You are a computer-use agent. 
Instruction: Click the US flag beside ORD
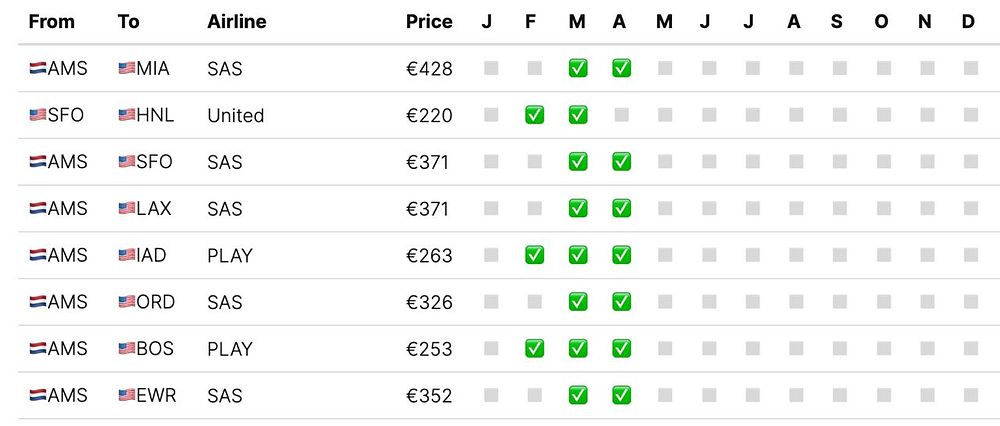(127, 302)
